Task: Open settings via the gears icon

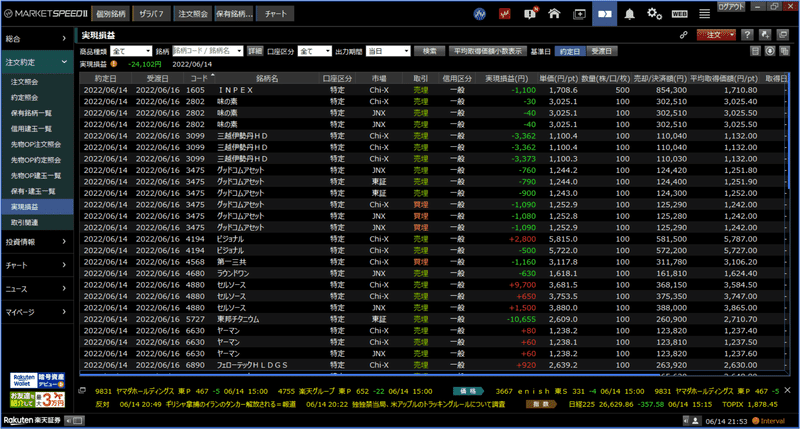Action: [655, 14]
